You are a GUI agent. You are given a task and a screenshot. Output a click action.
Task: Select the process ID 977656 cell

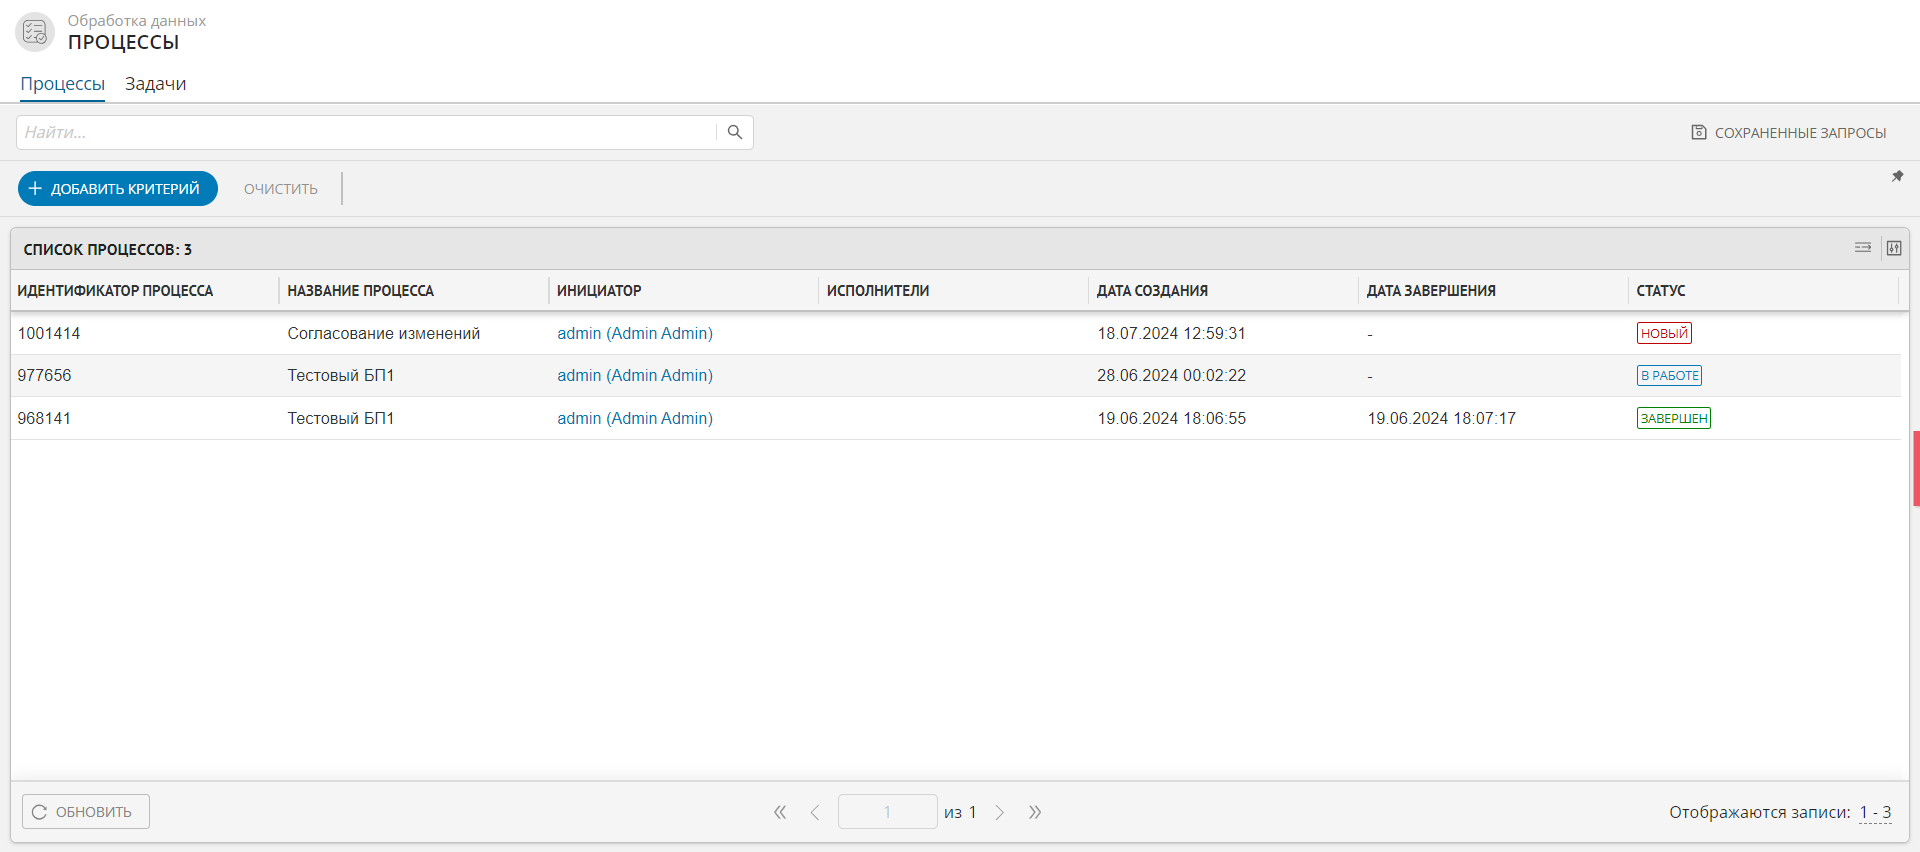coord(44,375)
